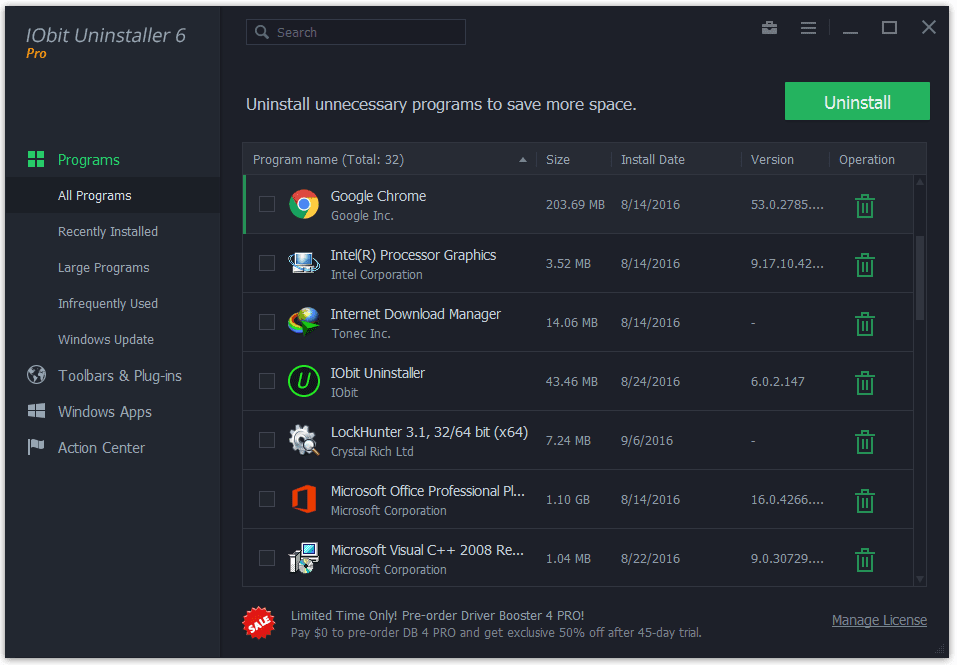The height and width of the screenshot is (665, 957).
Task: Click Microsoft Office size 1.10 GB
Action: coord(568,500)
